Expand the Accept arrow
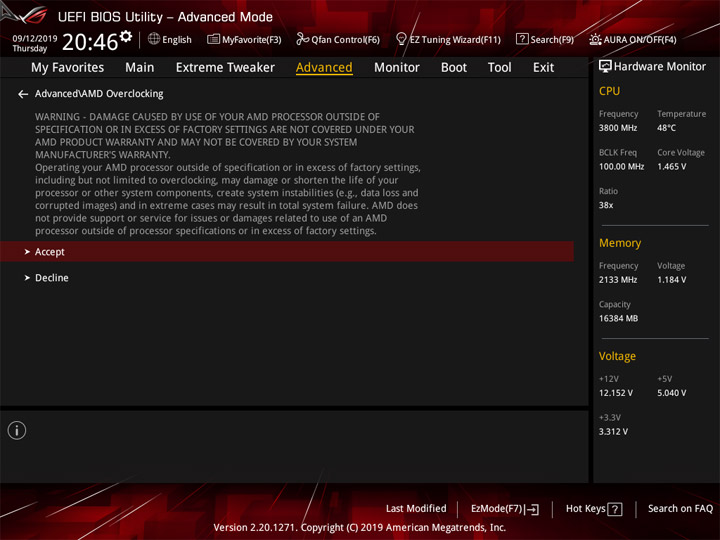The width and height of the screenshot is (720, 540). pos(27,252)
